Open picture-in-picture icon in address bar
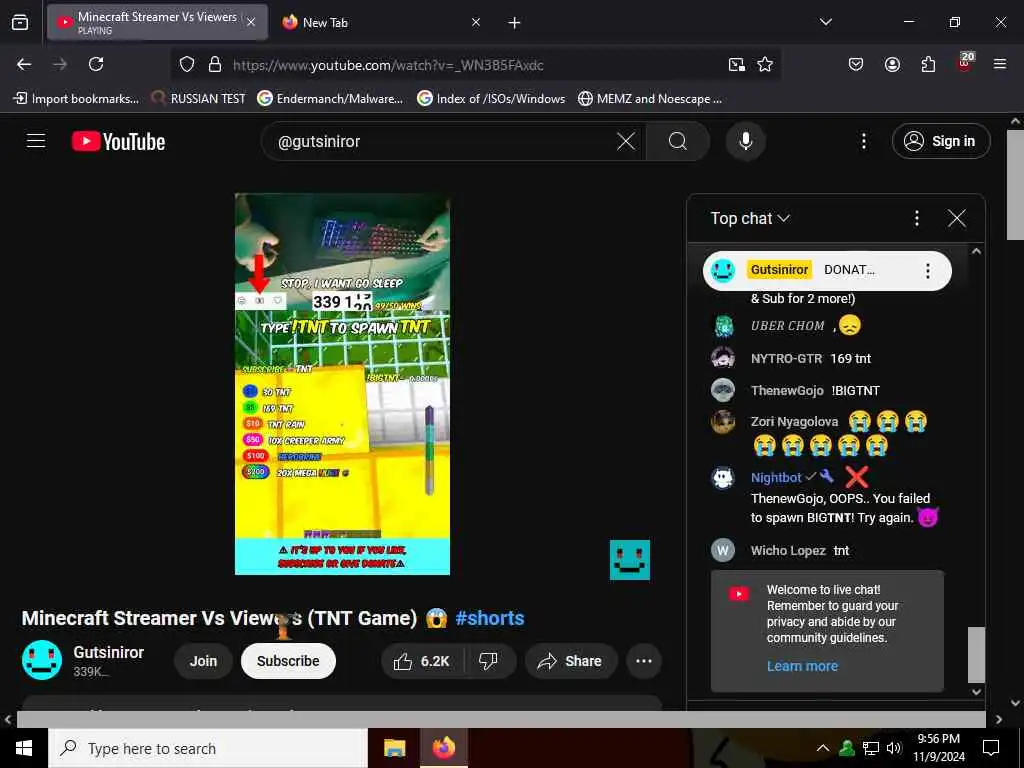 coord(737,64)
